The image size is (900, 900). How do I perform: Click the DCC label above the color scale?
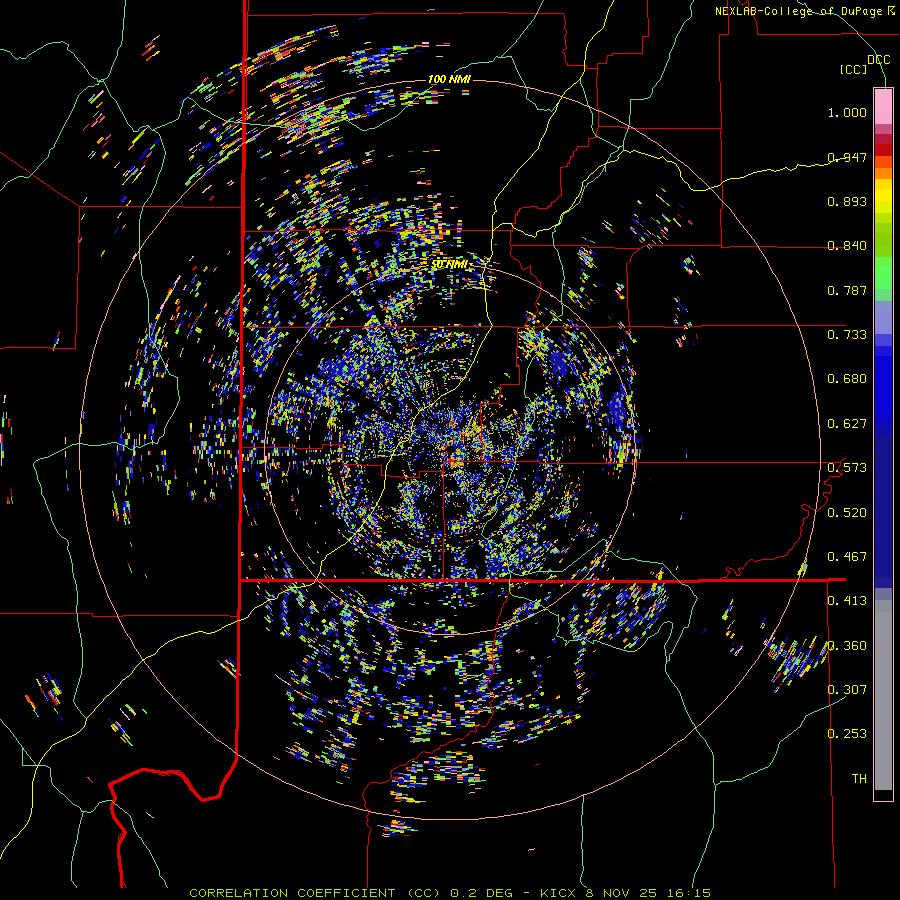point(878,60)
